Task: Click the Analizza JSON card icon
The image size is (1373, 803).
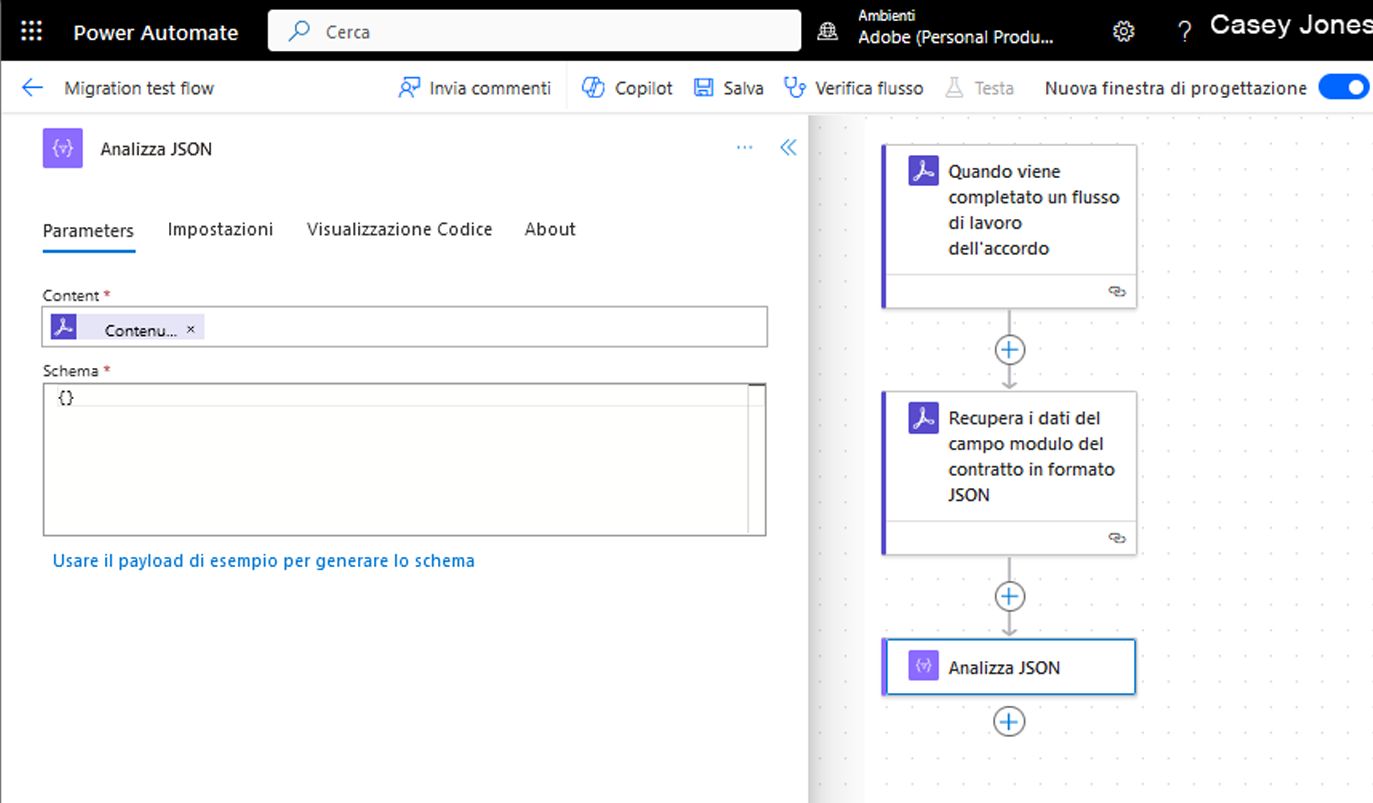Action: click(x=923, y=666)
